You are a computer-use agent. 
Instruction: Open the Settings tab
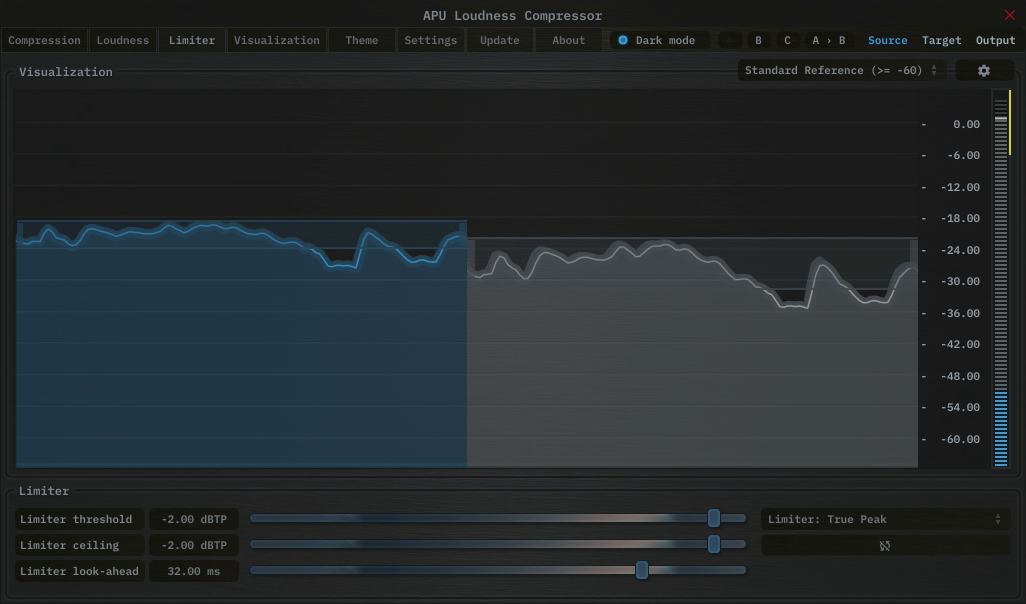pos(430,40)
